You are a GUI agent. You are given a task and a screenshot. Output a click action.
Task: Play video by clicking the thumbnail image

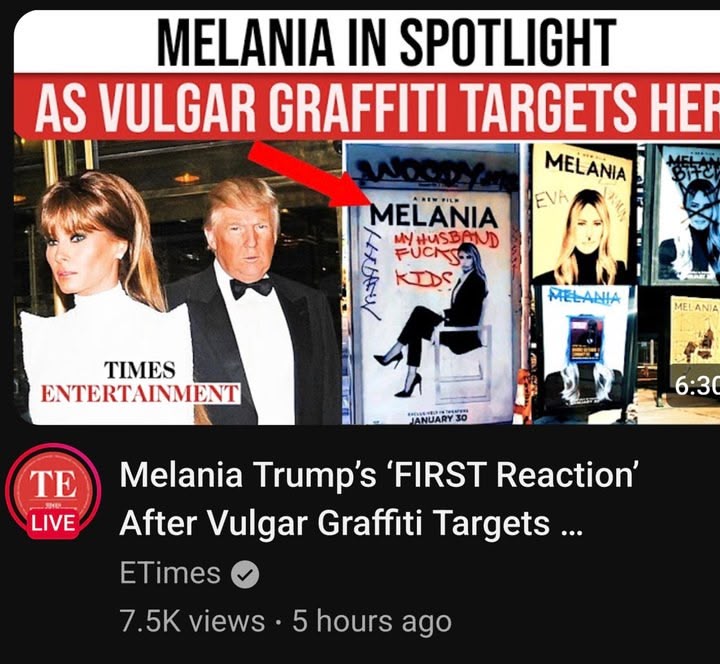366,217
